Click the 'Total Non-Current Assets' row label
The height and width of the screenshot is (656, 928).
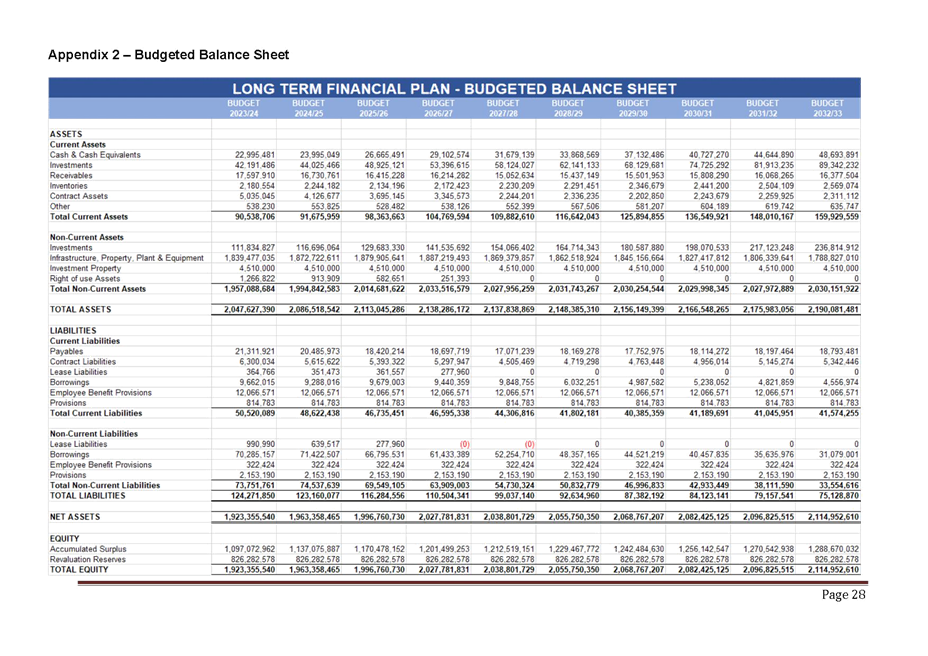(98, 289)
